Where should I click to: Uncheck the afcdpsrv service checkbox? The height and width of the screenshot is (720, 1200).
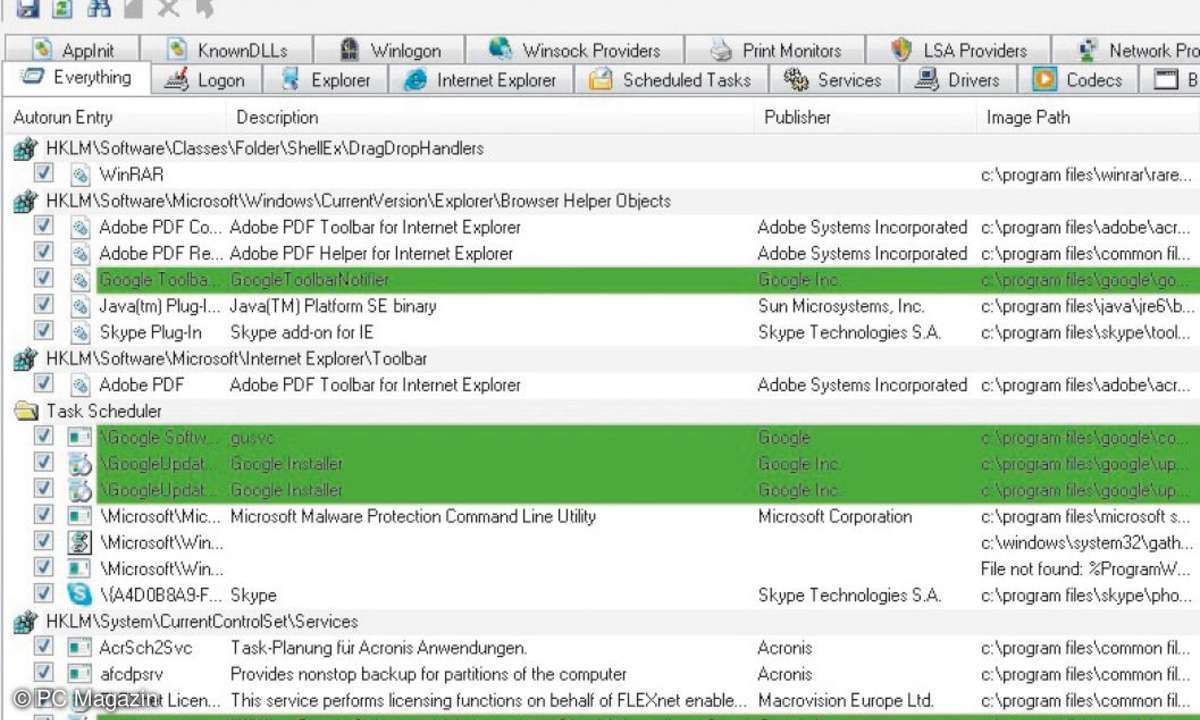click(x=43, y=673)
